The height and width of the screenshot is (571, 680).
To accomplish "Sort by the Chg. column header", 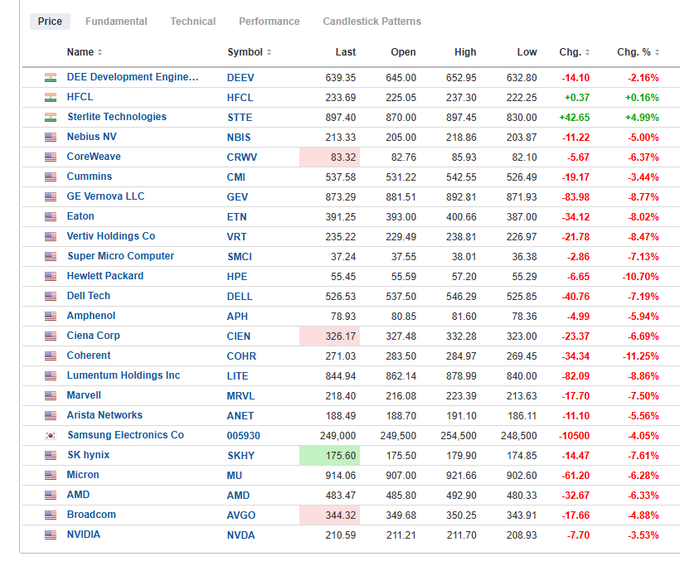I will tap(574, 52).
